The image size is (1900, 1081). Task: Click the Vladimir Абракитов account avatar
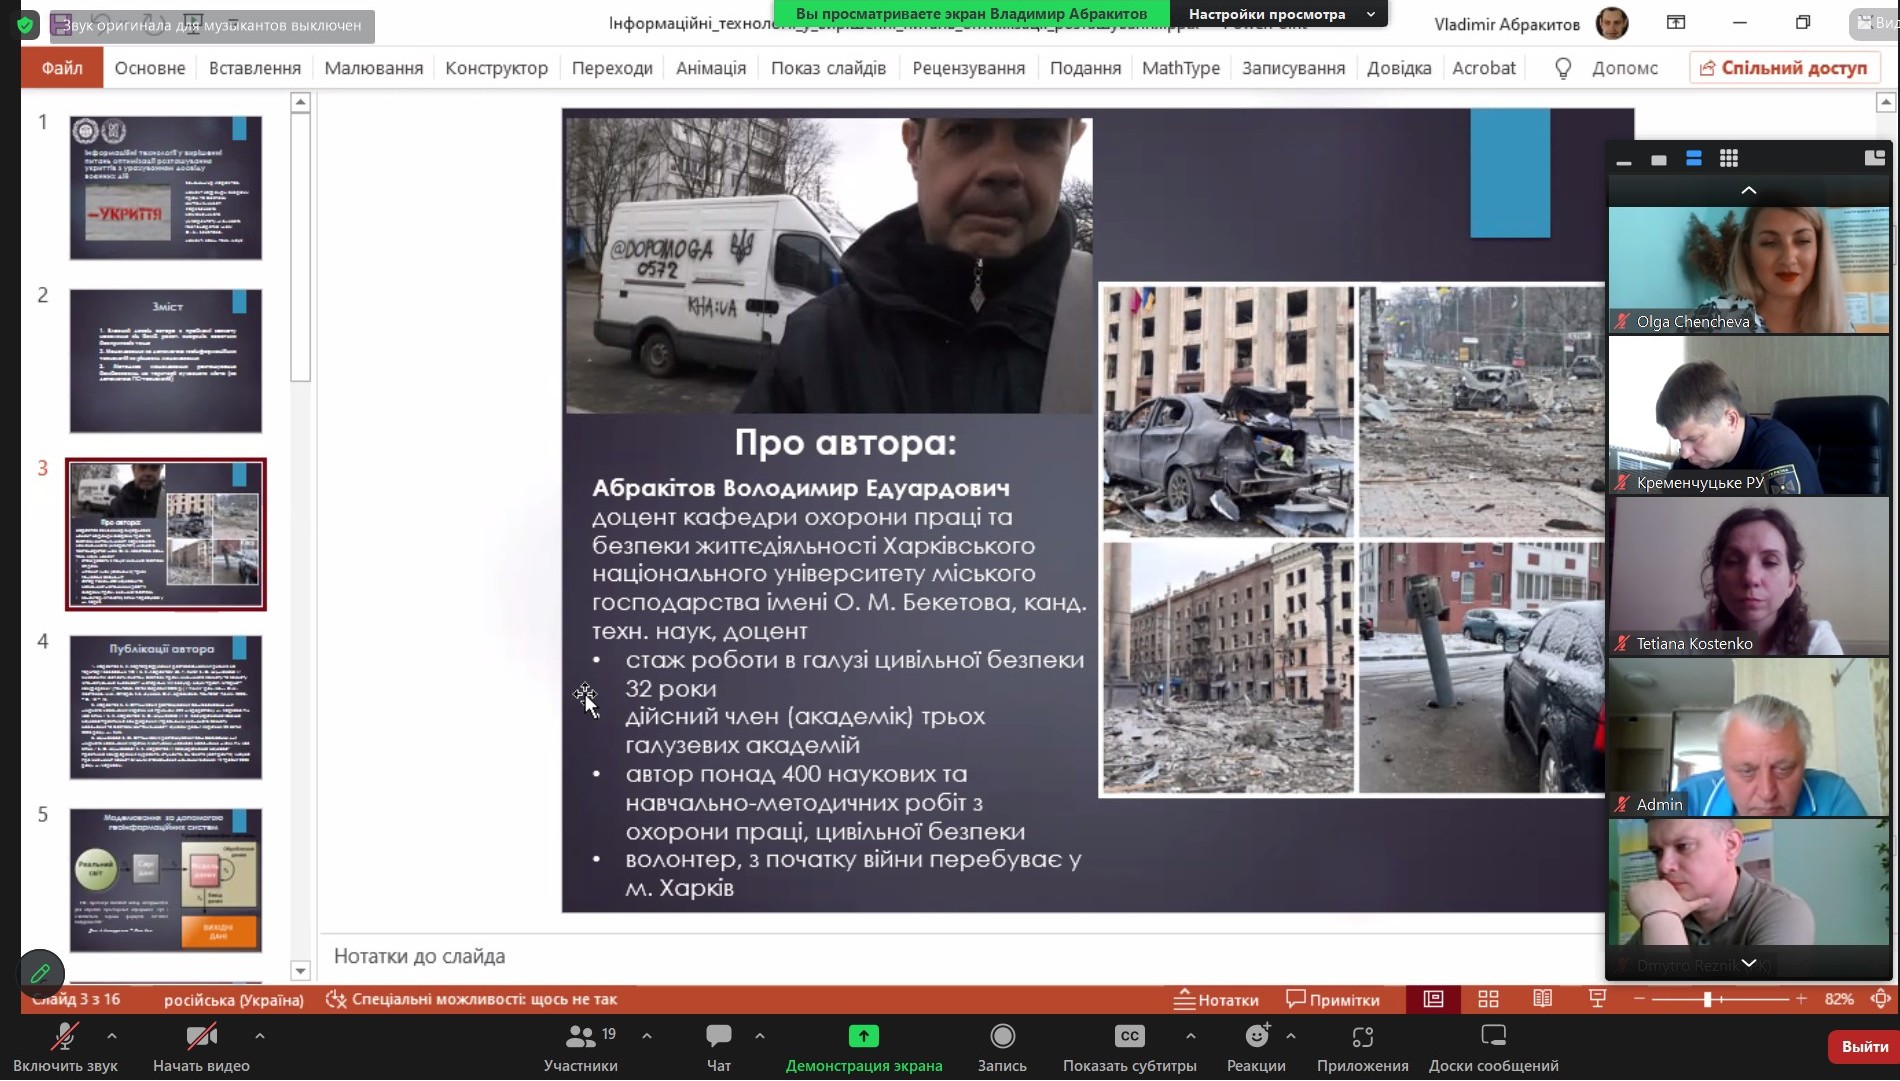coord(1612,23)
